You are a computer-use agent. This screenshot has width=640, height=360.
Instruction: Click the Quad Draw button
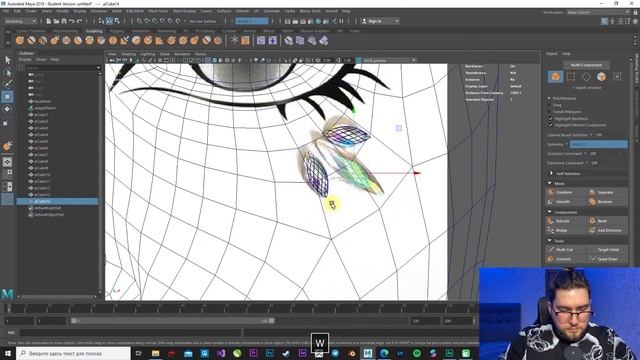tap(608, 259)
